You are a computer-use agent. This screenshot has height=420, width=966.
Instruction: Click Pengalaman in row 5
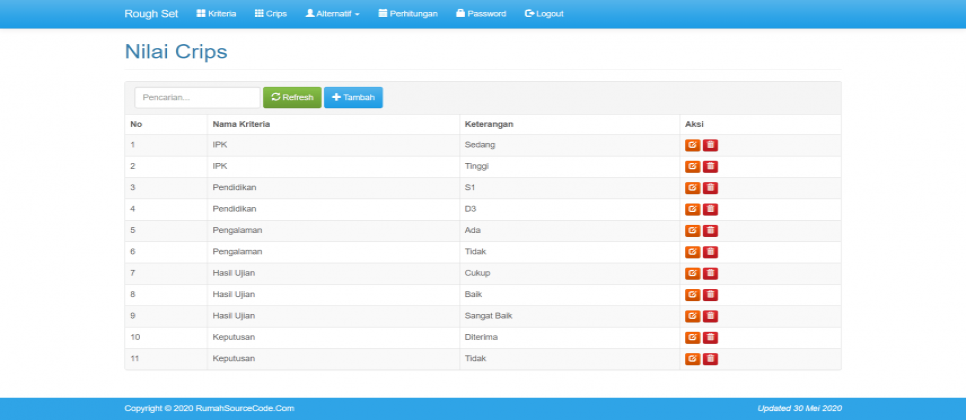237,231
